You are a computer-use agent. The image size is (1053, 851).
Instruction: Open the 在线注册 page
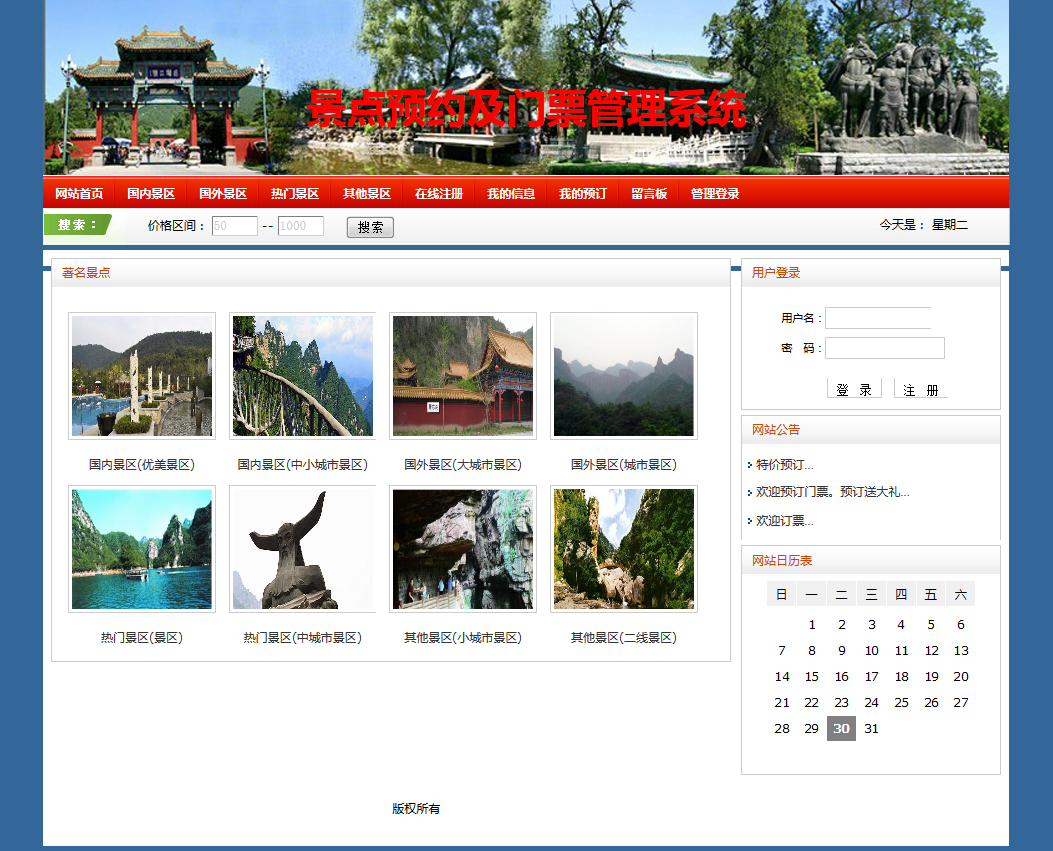click(x=439, y=193)
